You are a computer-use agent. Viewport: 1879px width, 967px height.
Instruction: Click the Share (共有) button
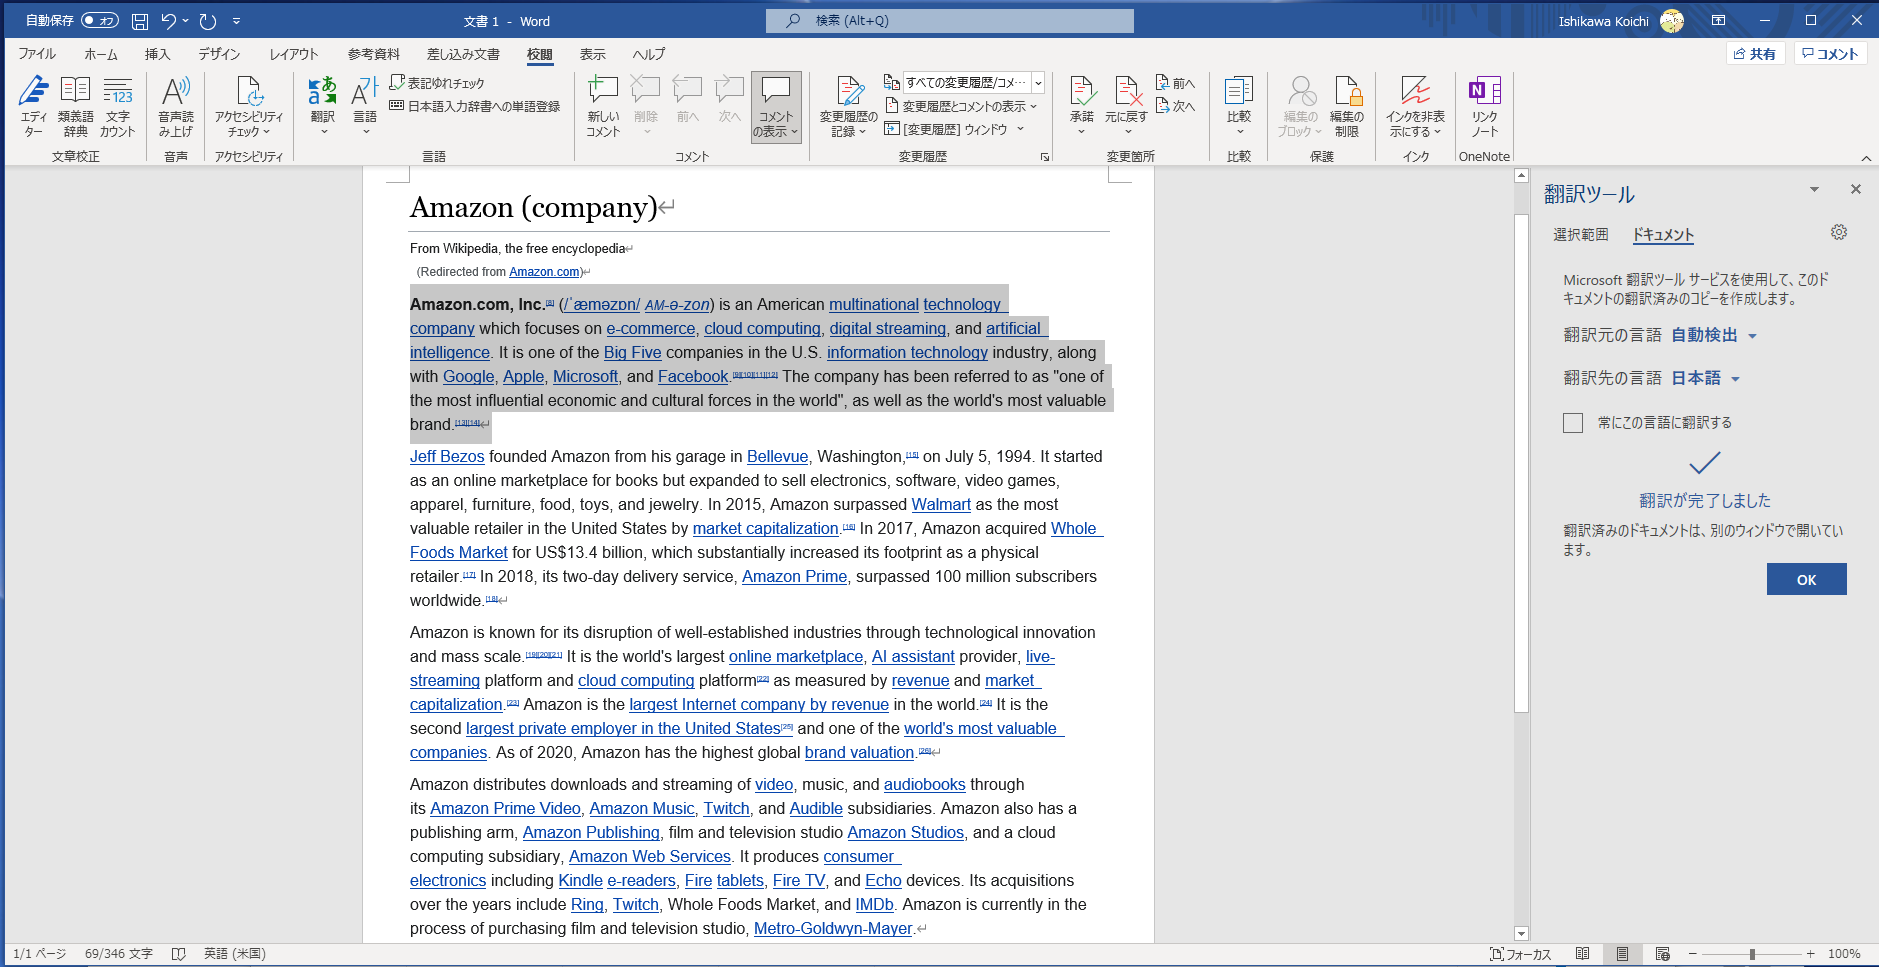(x=1755, y=54)
